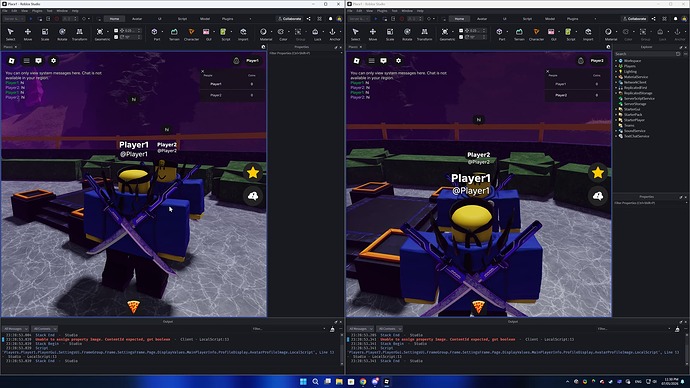690x388 pixels.
Task: Expand the Lighting node in Explorer
Action: pos(616,71)
